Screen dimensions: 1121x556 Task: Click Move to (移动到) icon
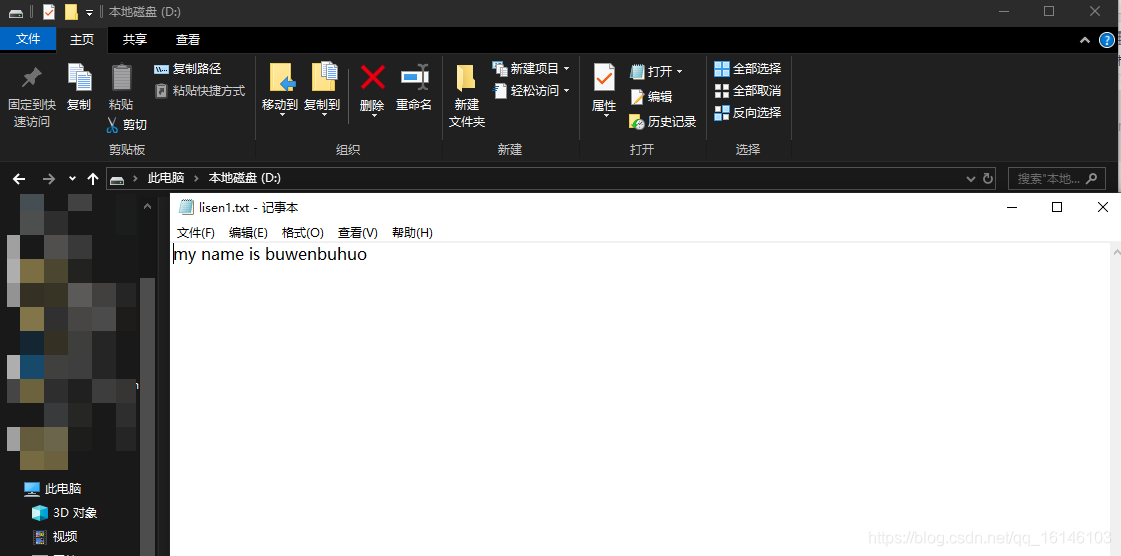(x=280, y=79)
